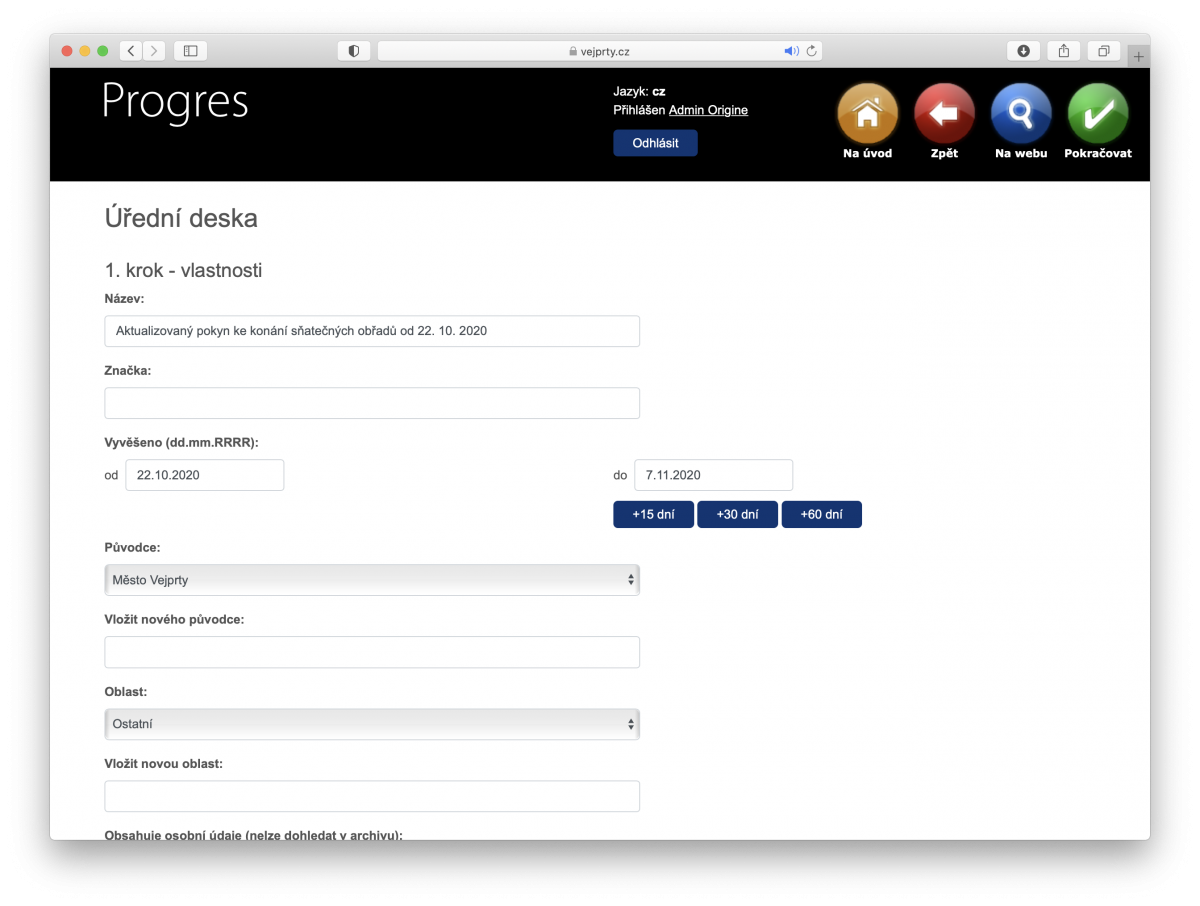Click the Share icon in Safari toolbar

pyautogui.click(x=1064, y=51)
